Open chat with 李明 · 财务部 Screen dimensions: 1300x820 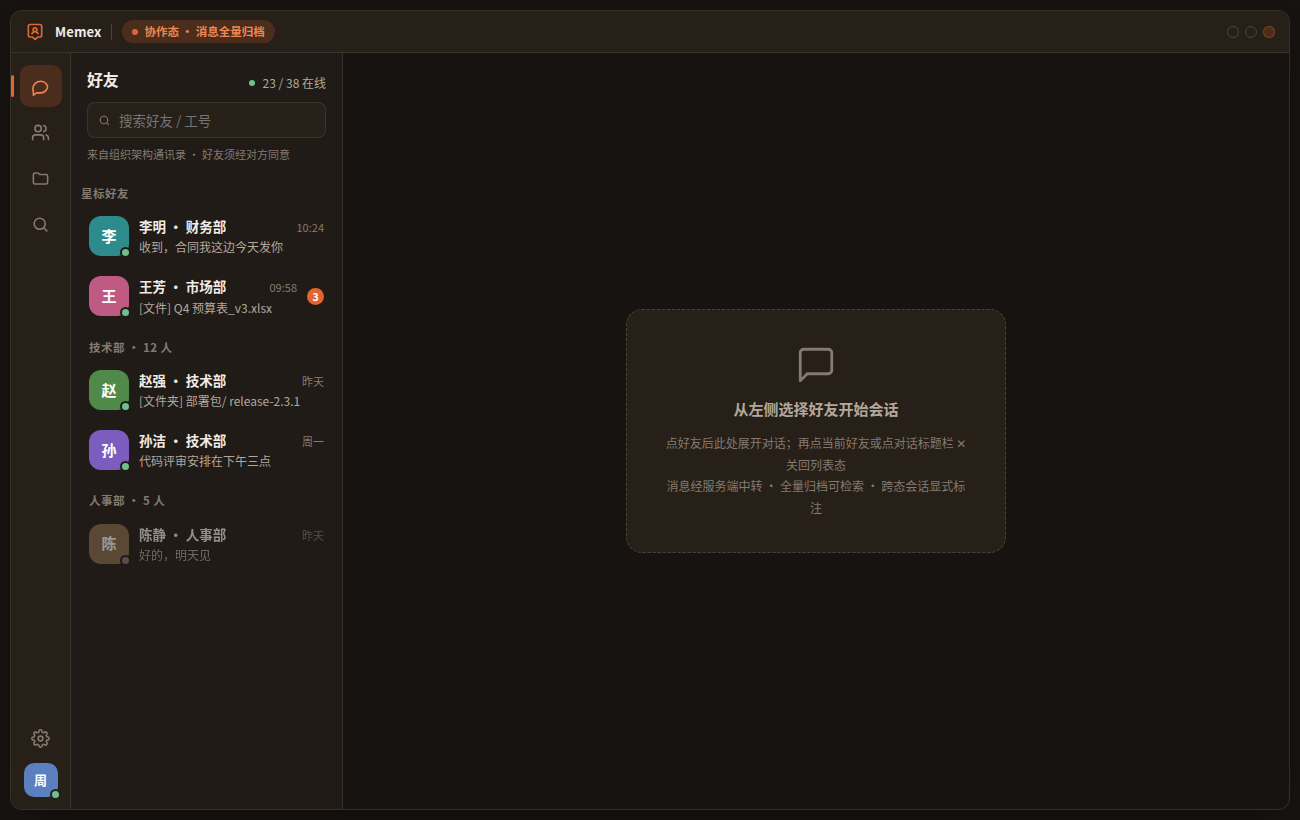(x=206, y=236)
